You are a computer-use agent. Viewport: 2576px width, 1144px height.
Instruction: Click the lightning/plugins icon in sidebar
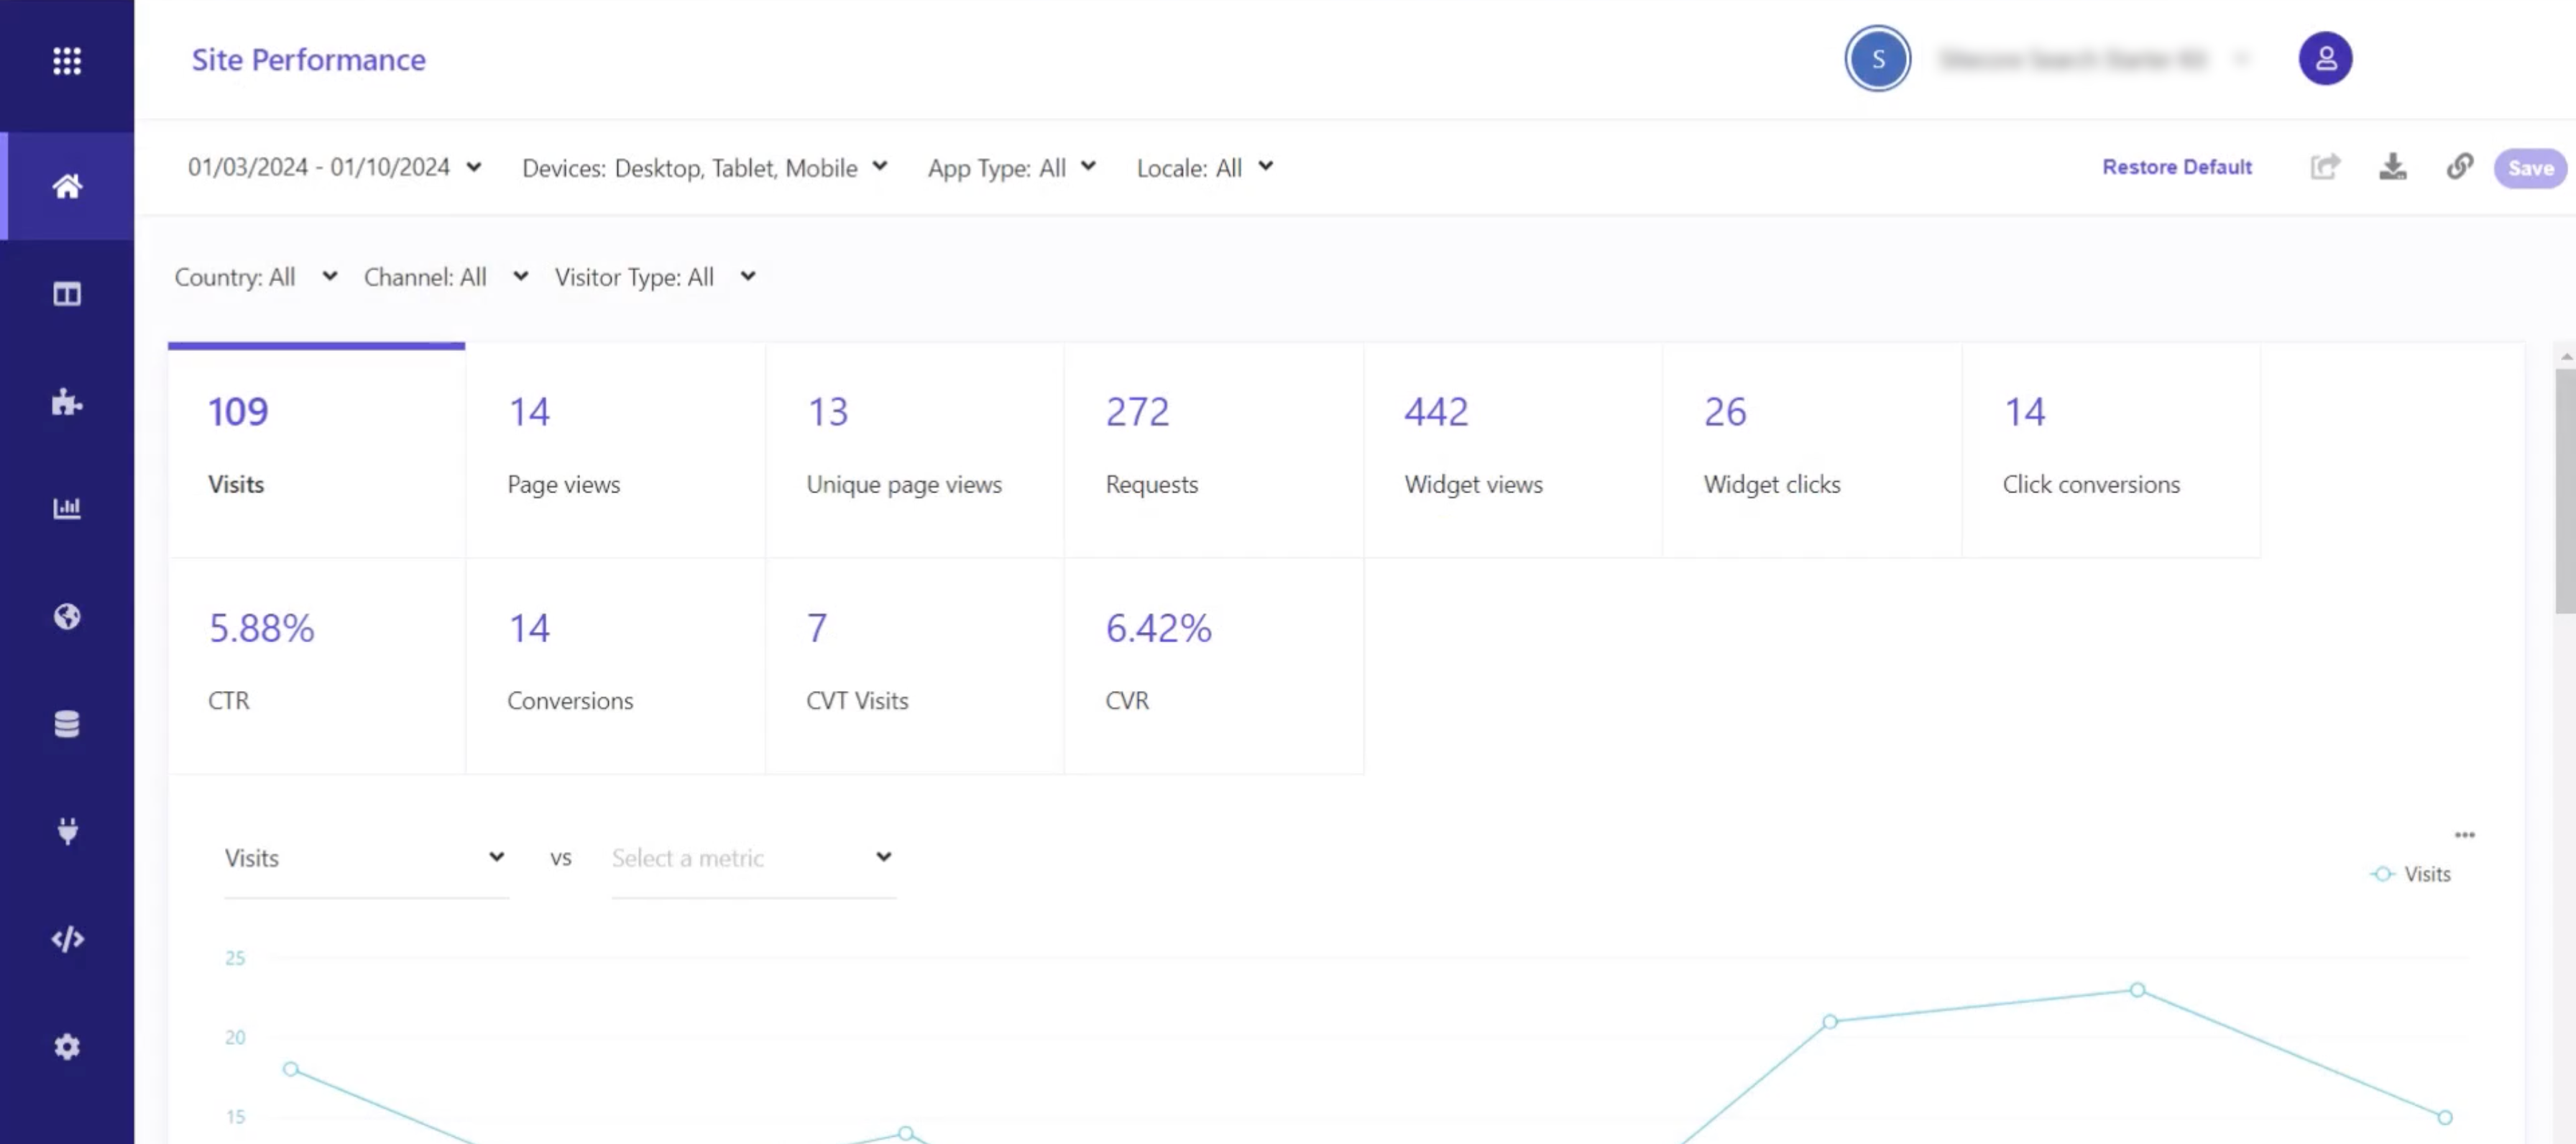(x=68, y=828)
